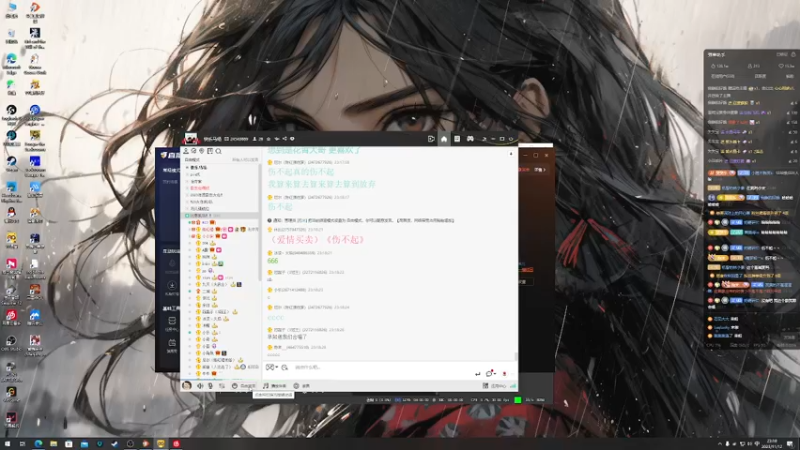The width and height of the screenshot is (800, 450).
Task: Click the green status square in the OBS status bar
Action: coord(518,400)
